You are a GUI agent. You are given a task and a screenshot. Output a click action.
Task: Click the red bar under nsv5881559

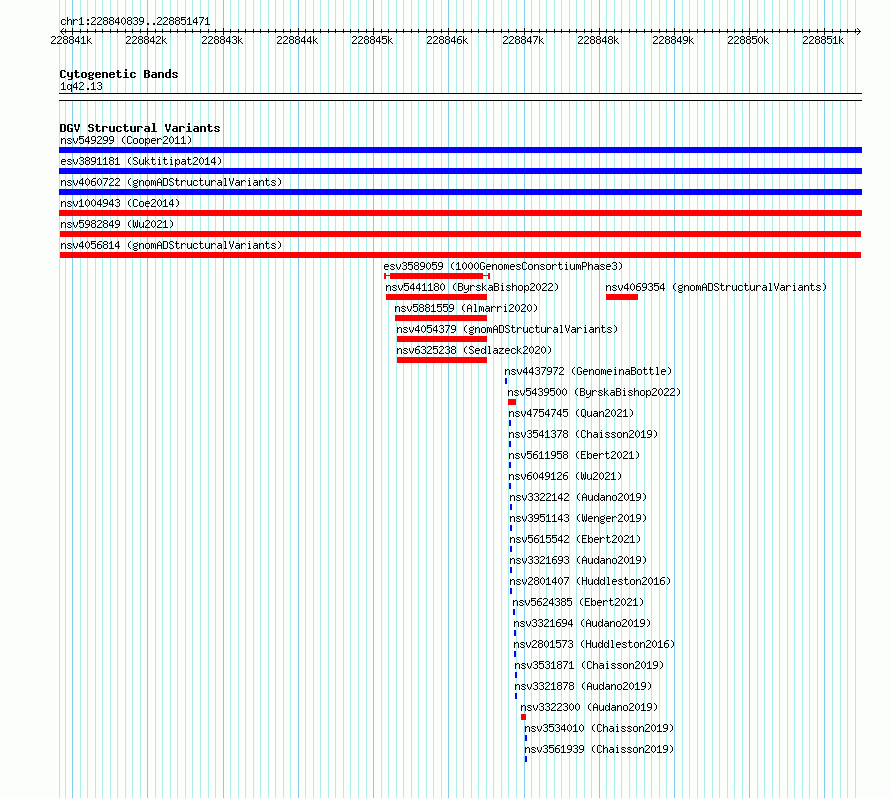[441, 318]
